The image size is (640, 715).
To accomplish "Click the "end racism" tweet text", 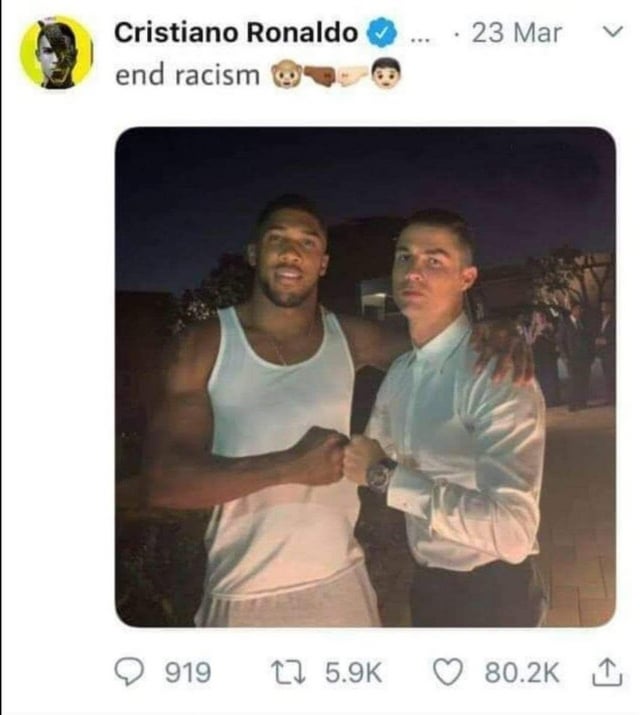I will click(187, 75).
